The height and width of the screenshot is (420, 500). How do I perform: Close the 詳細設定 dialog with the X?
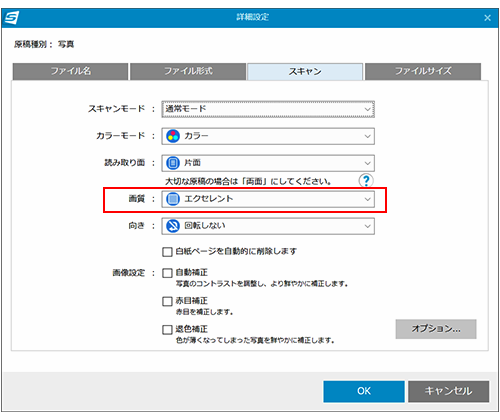pos(487,18)
